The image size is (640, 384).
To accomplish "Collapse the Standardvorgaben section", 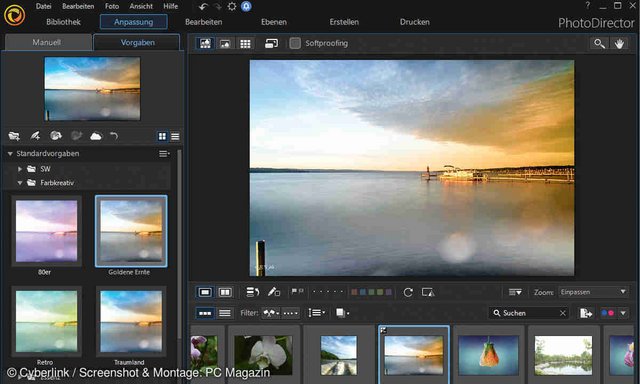I will click(10, 154).
